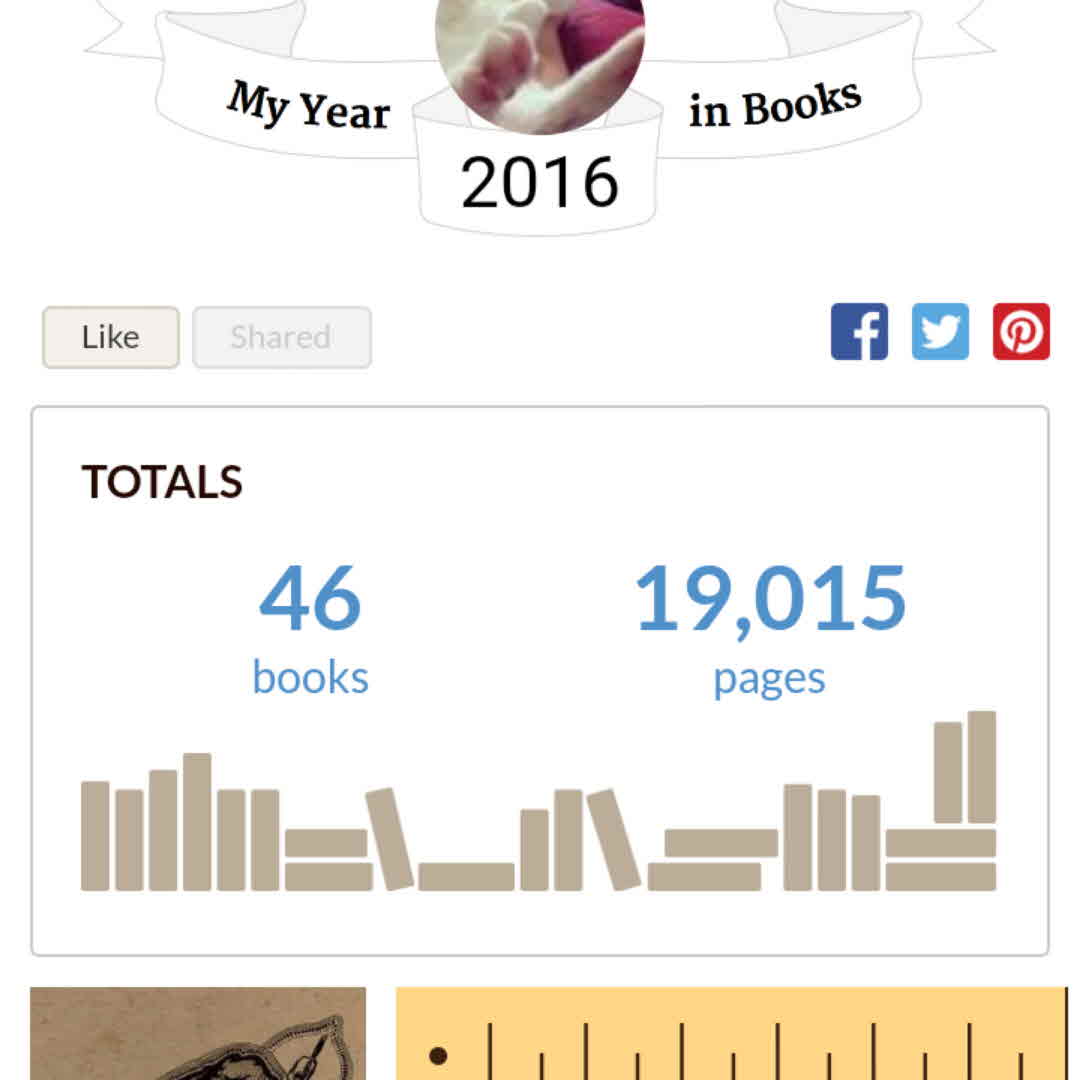1080x1080 pixels.
Task: Click the leftmost book on the shelf graphic
Action: (95, 835)
